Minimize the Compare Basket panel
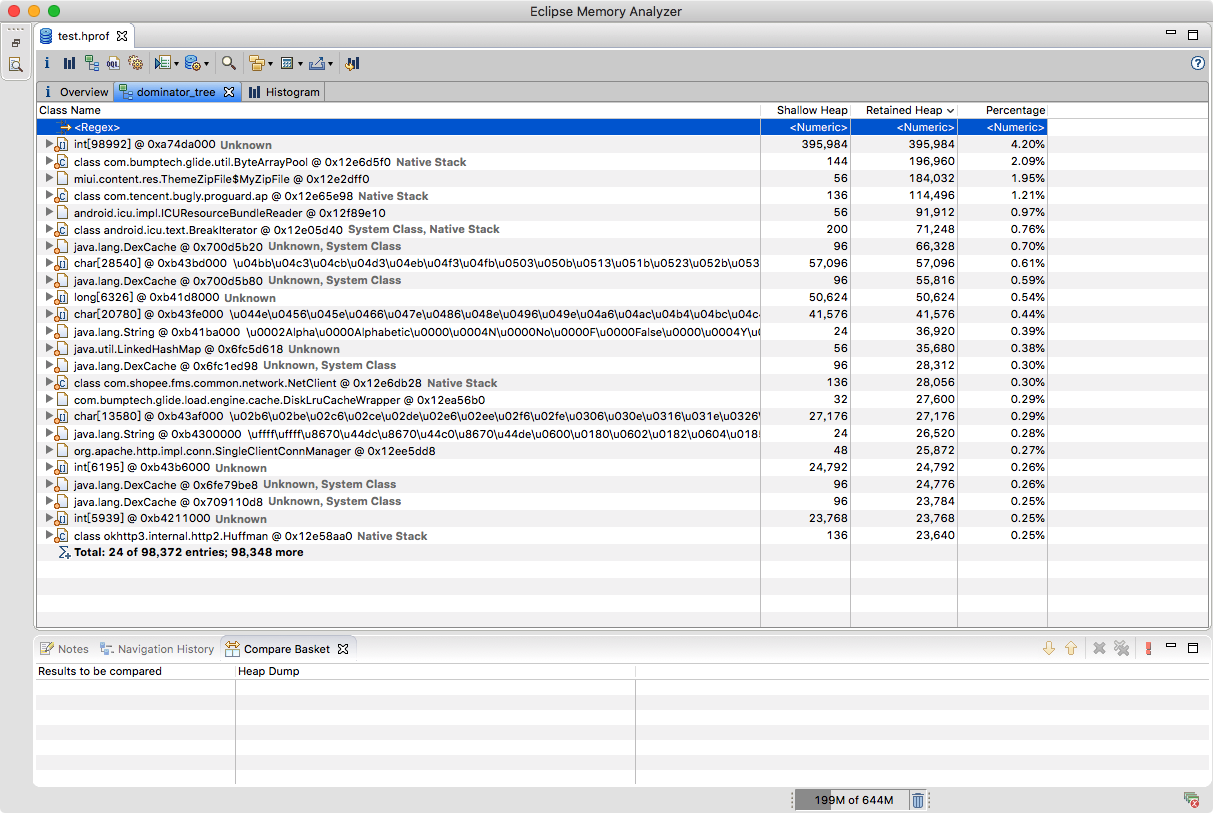The image size is (1213, 813). coord(1171,646)
